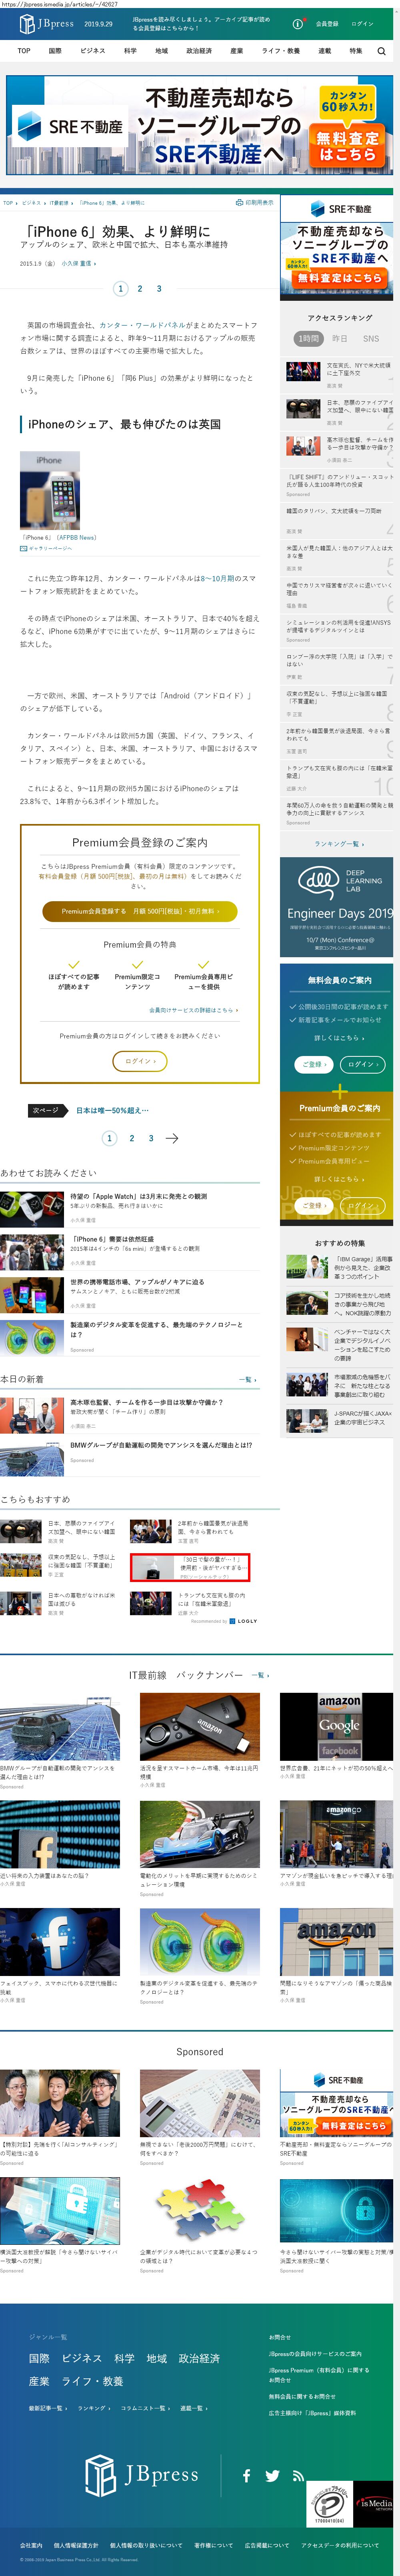The width and height of the screenshot is (400, 2576).
Task: Open the gallery page link below iPhone photo
Action: tap(46, 549)
